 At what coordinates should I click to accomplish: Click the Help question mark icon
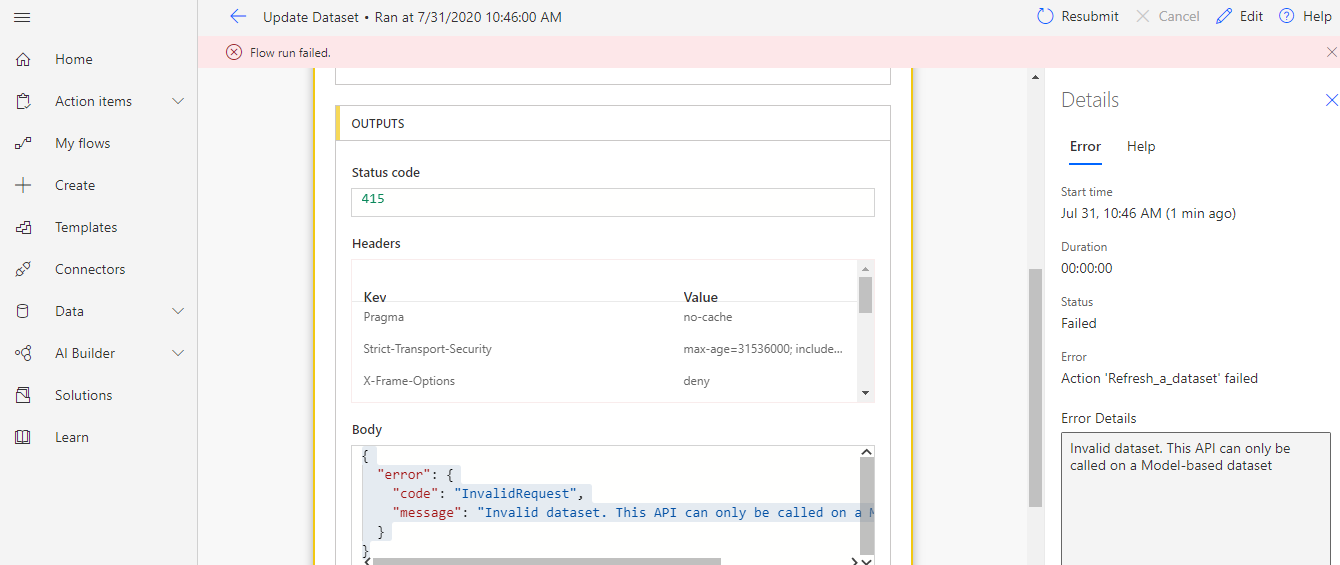coord(1287,16)
